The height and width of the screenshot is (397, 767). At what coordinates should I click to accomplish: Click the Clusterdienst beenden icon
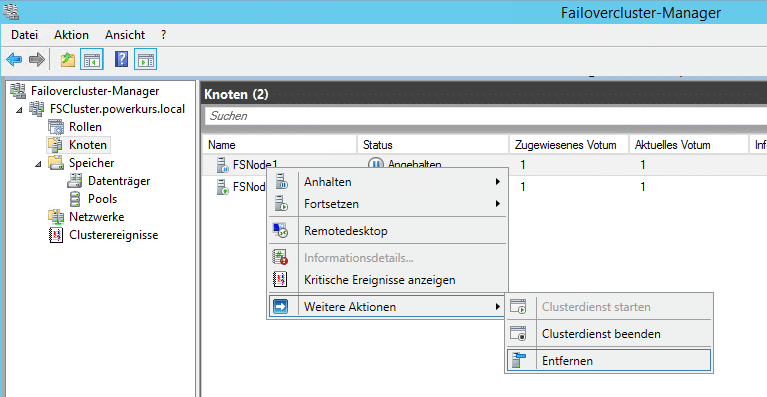pos(519,334)
